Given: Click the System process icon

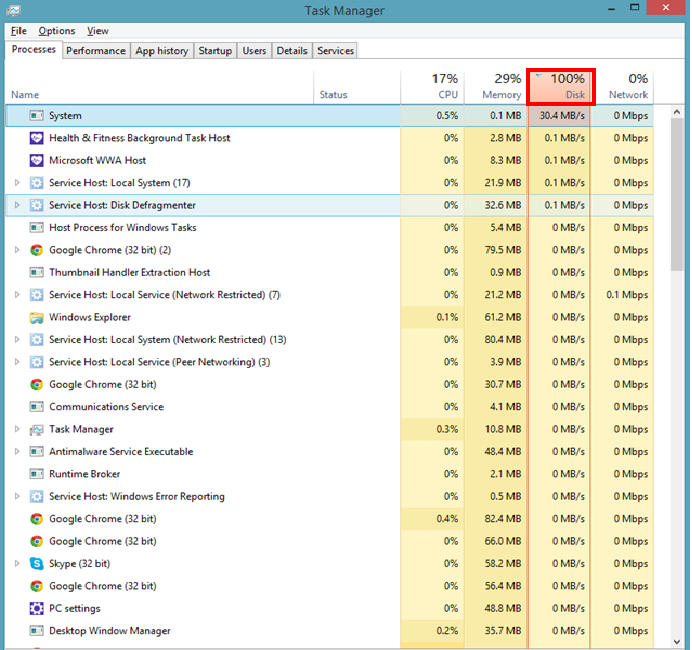Looking at the screenshot, I should [x=36, y=116].
